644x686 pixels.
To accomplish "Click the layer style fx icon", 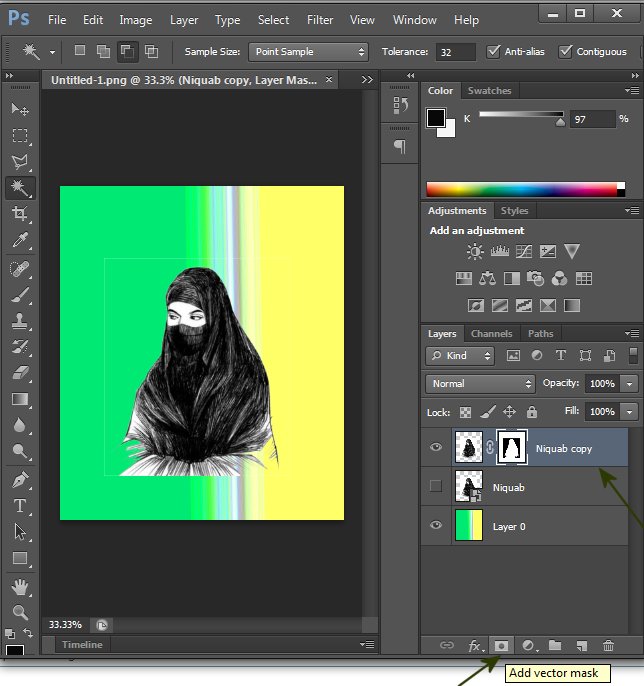I will [x=476, y=646].
